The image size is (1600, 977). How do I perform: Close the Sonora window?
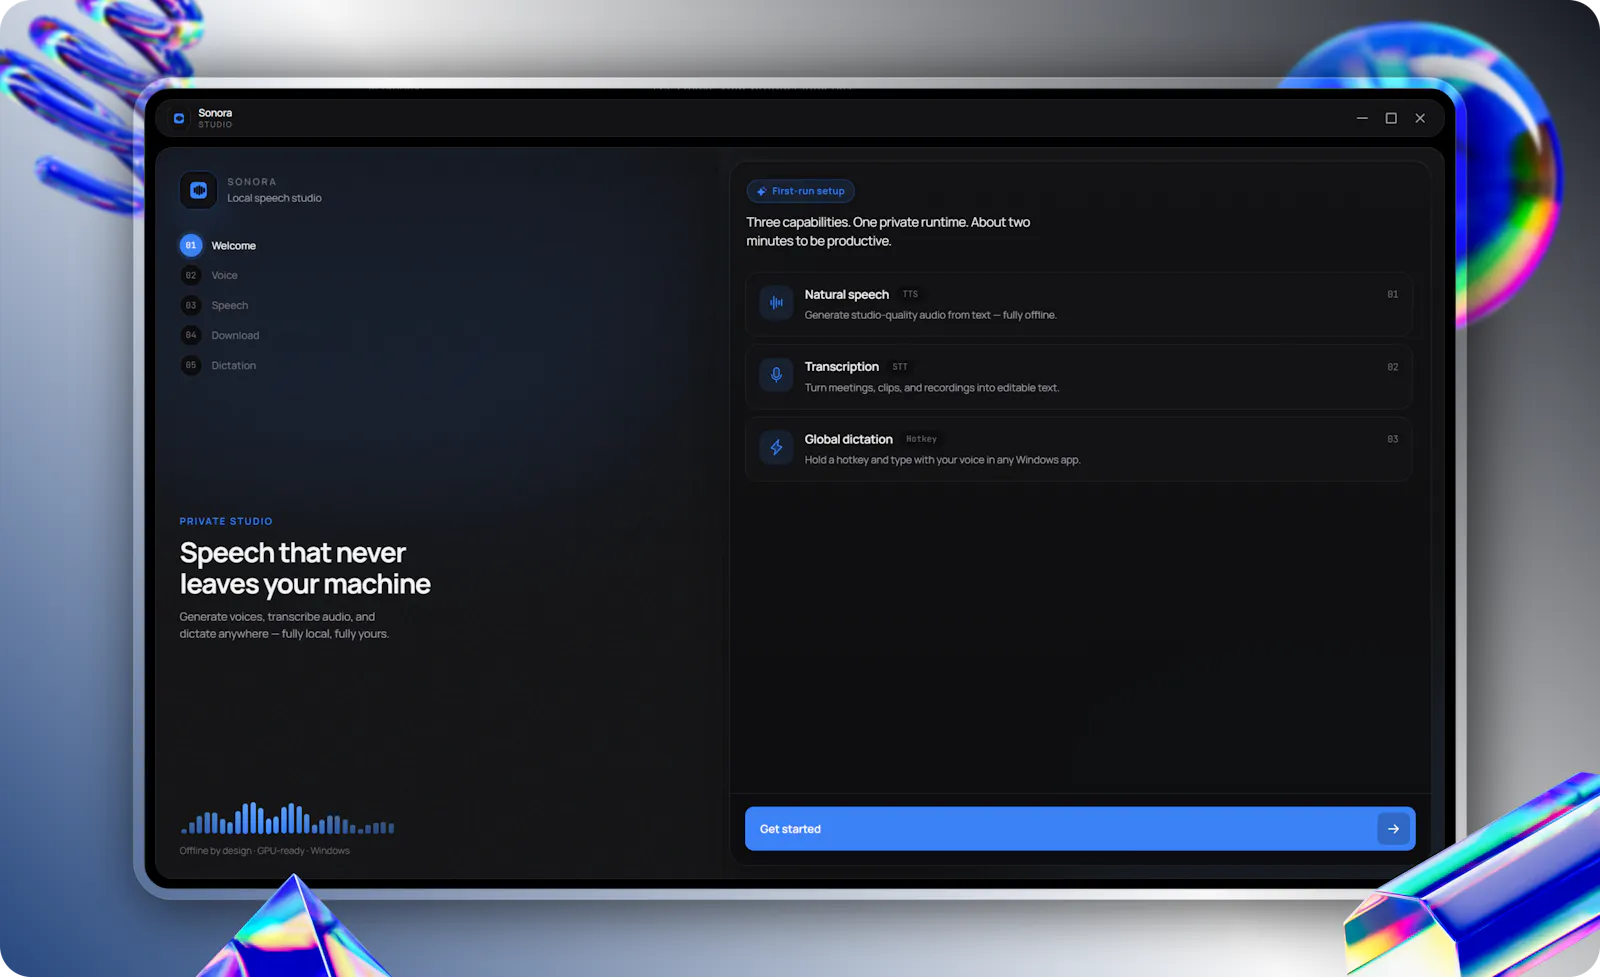(x=1420, y=118)
